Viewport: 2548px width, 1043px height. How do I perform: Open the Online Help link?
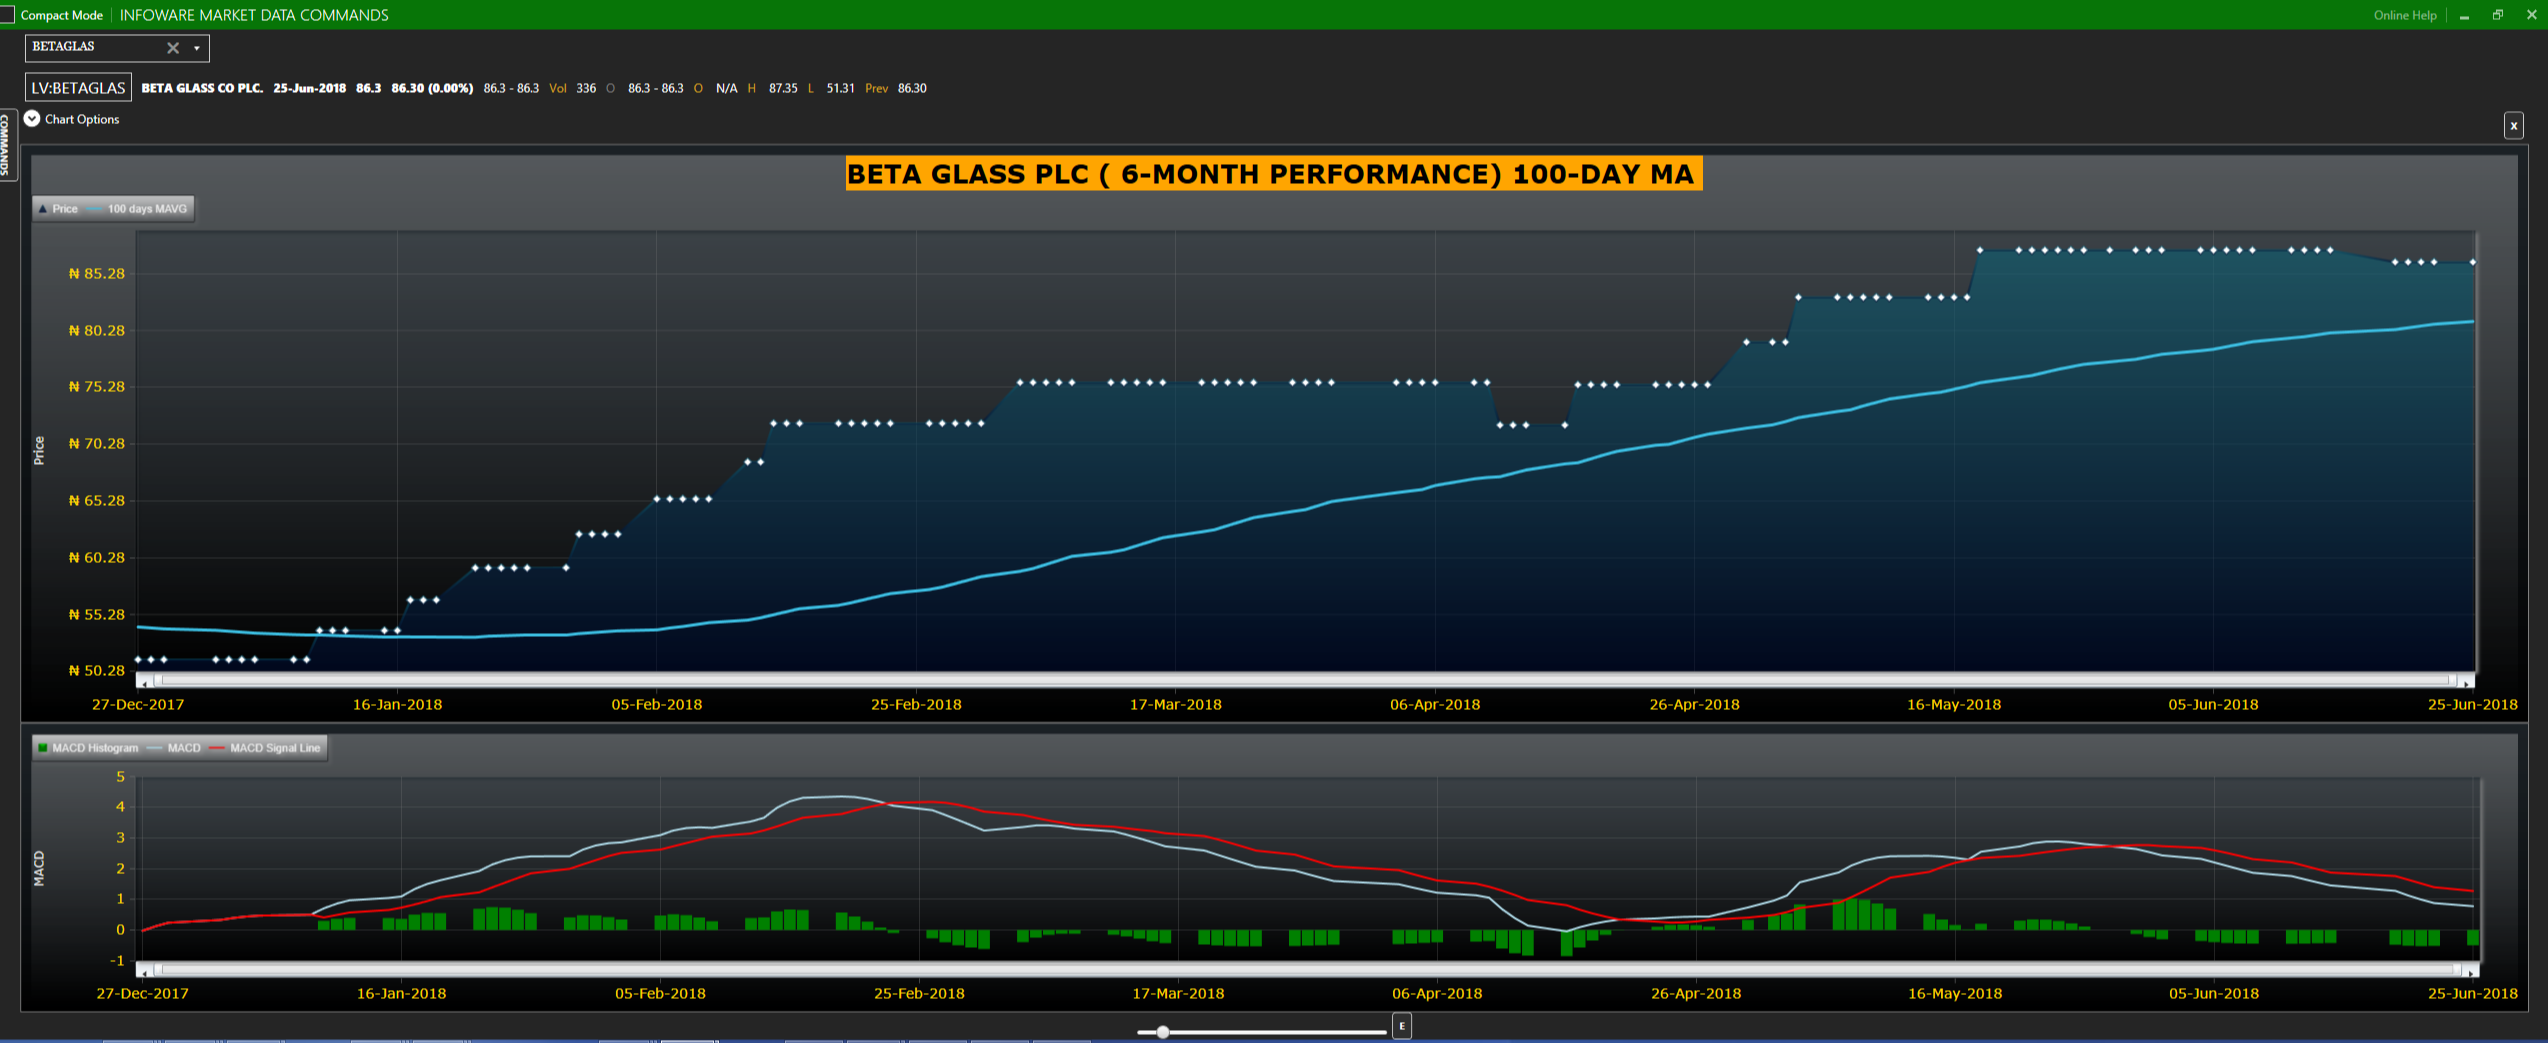point(2405,15)
